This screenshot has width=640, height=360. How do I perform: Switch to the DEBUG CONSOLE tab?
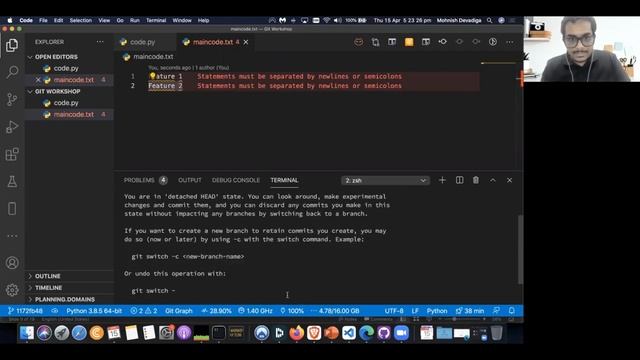point(236,180)
